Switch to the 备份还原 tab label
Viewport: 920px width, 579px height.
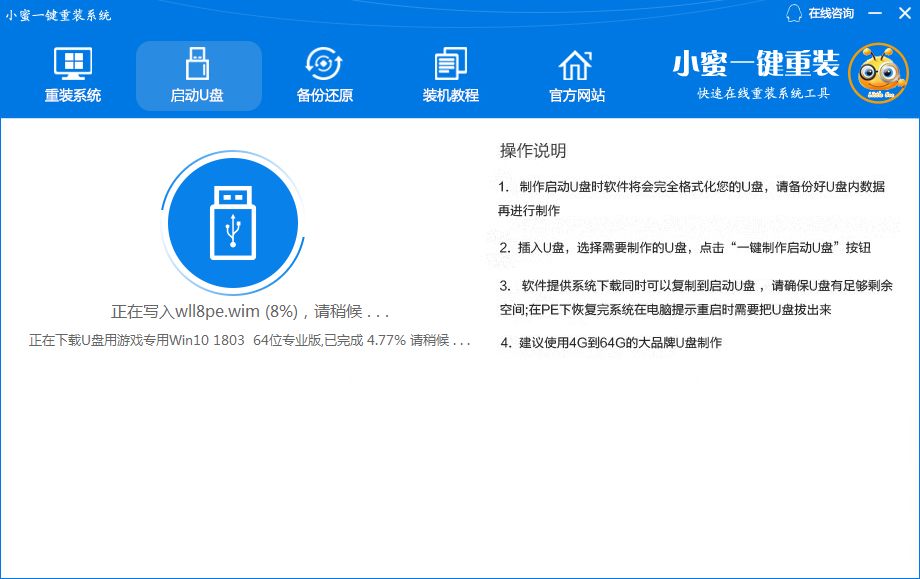324,96
